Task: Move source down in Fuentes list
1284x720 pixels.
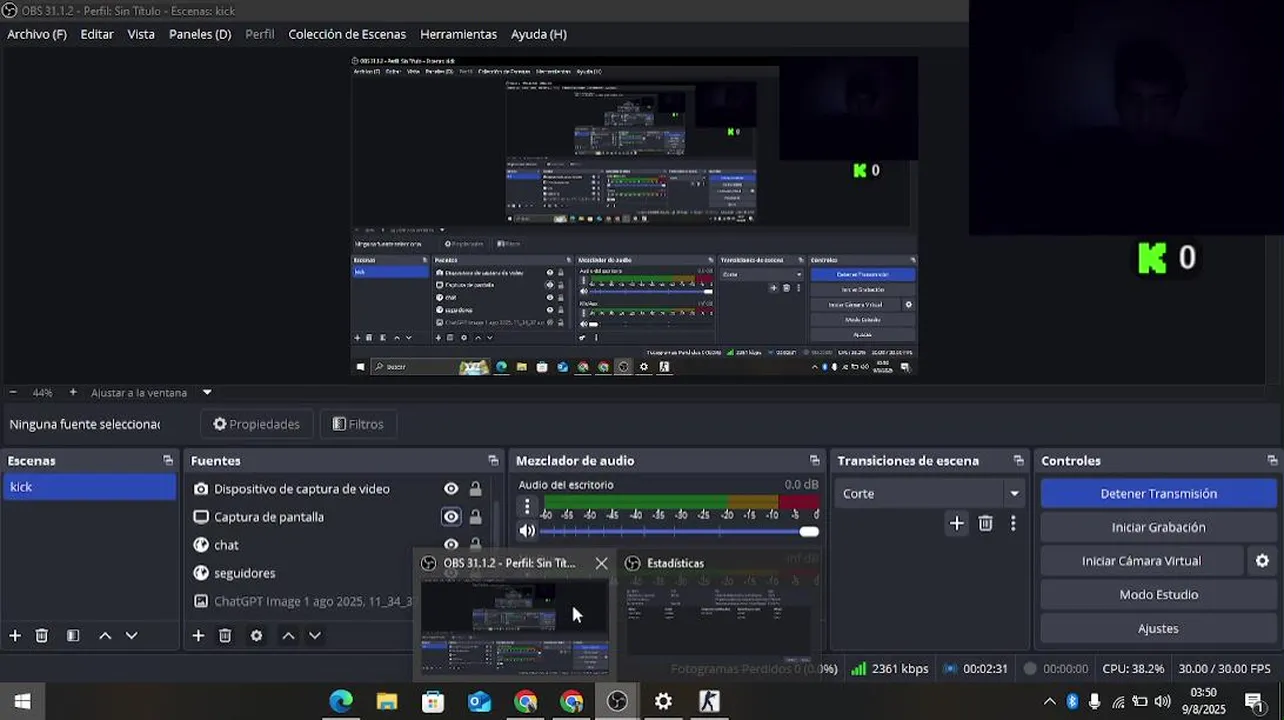Action: pyautogui.click(x=315, y=635)
